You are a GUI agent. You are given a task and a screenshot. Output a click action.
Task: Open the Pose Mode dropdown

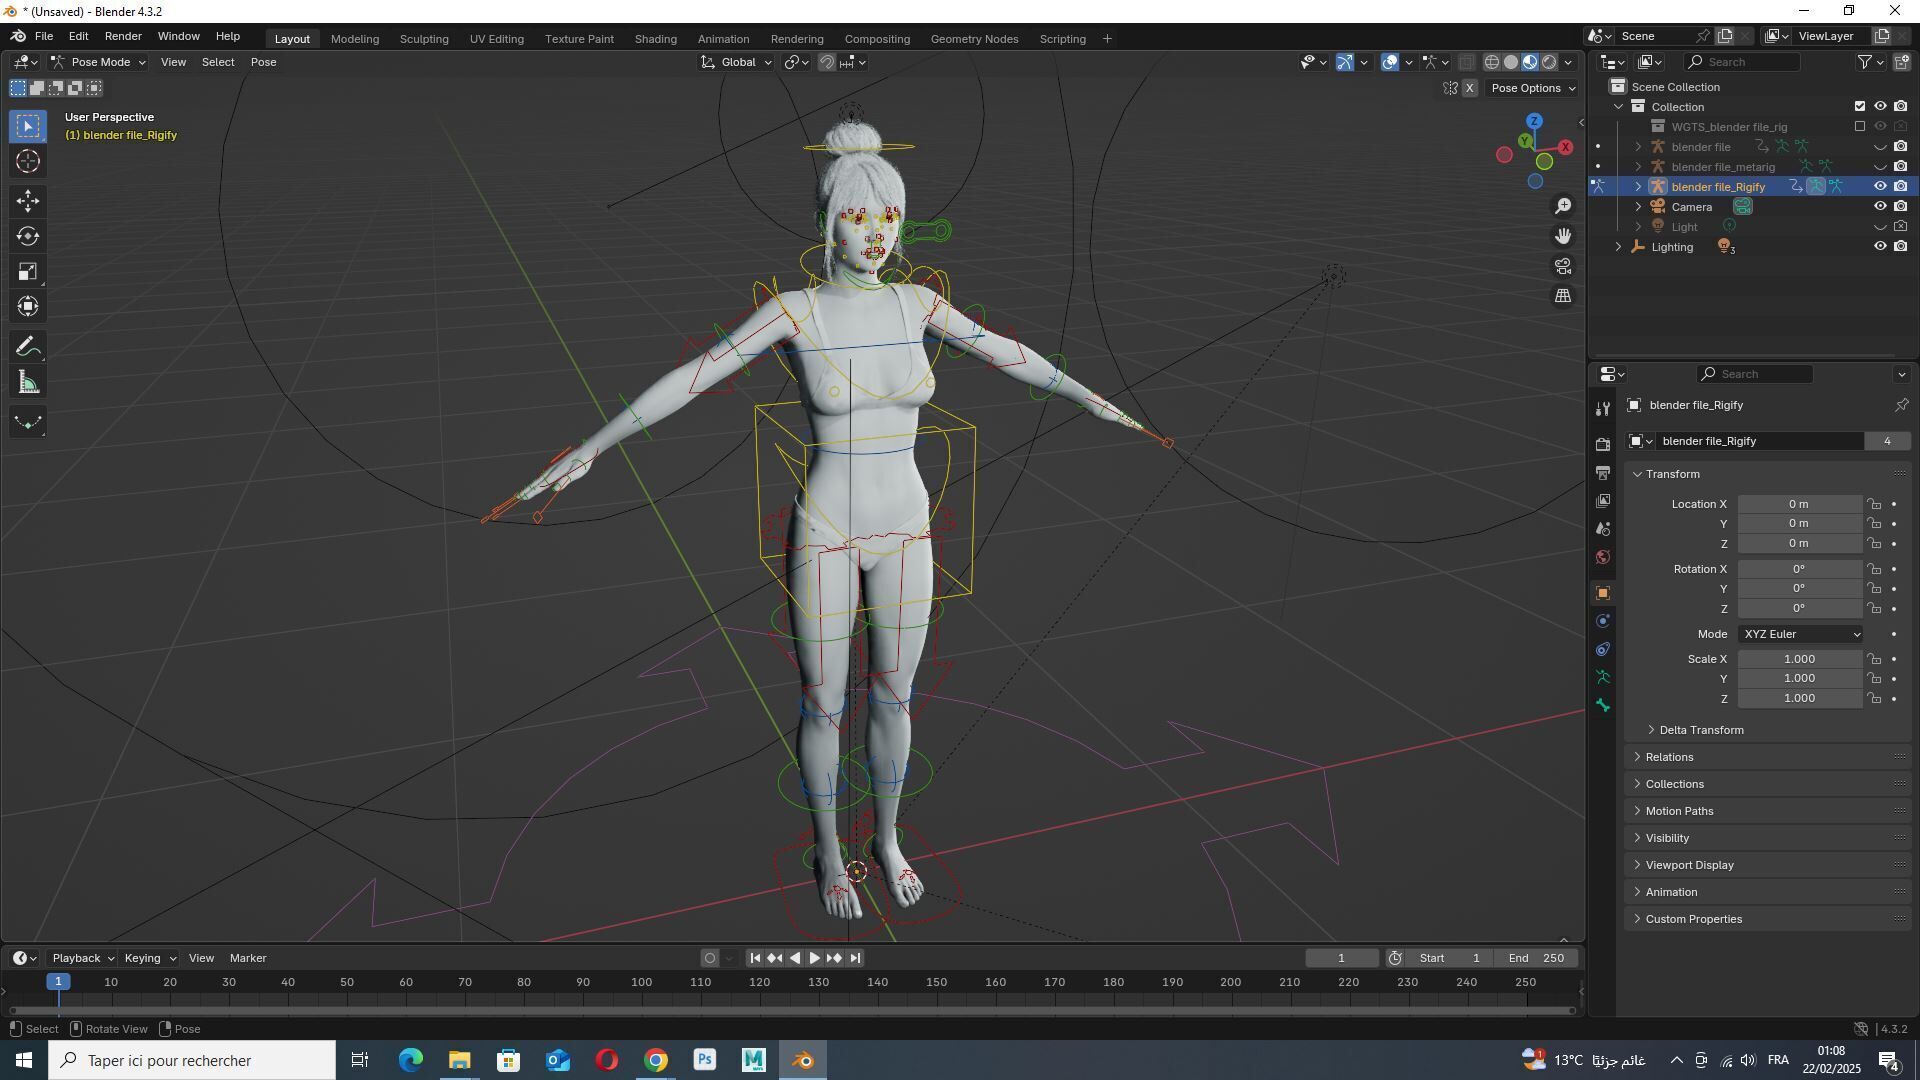pyautogui.click(x=98, y=62)
